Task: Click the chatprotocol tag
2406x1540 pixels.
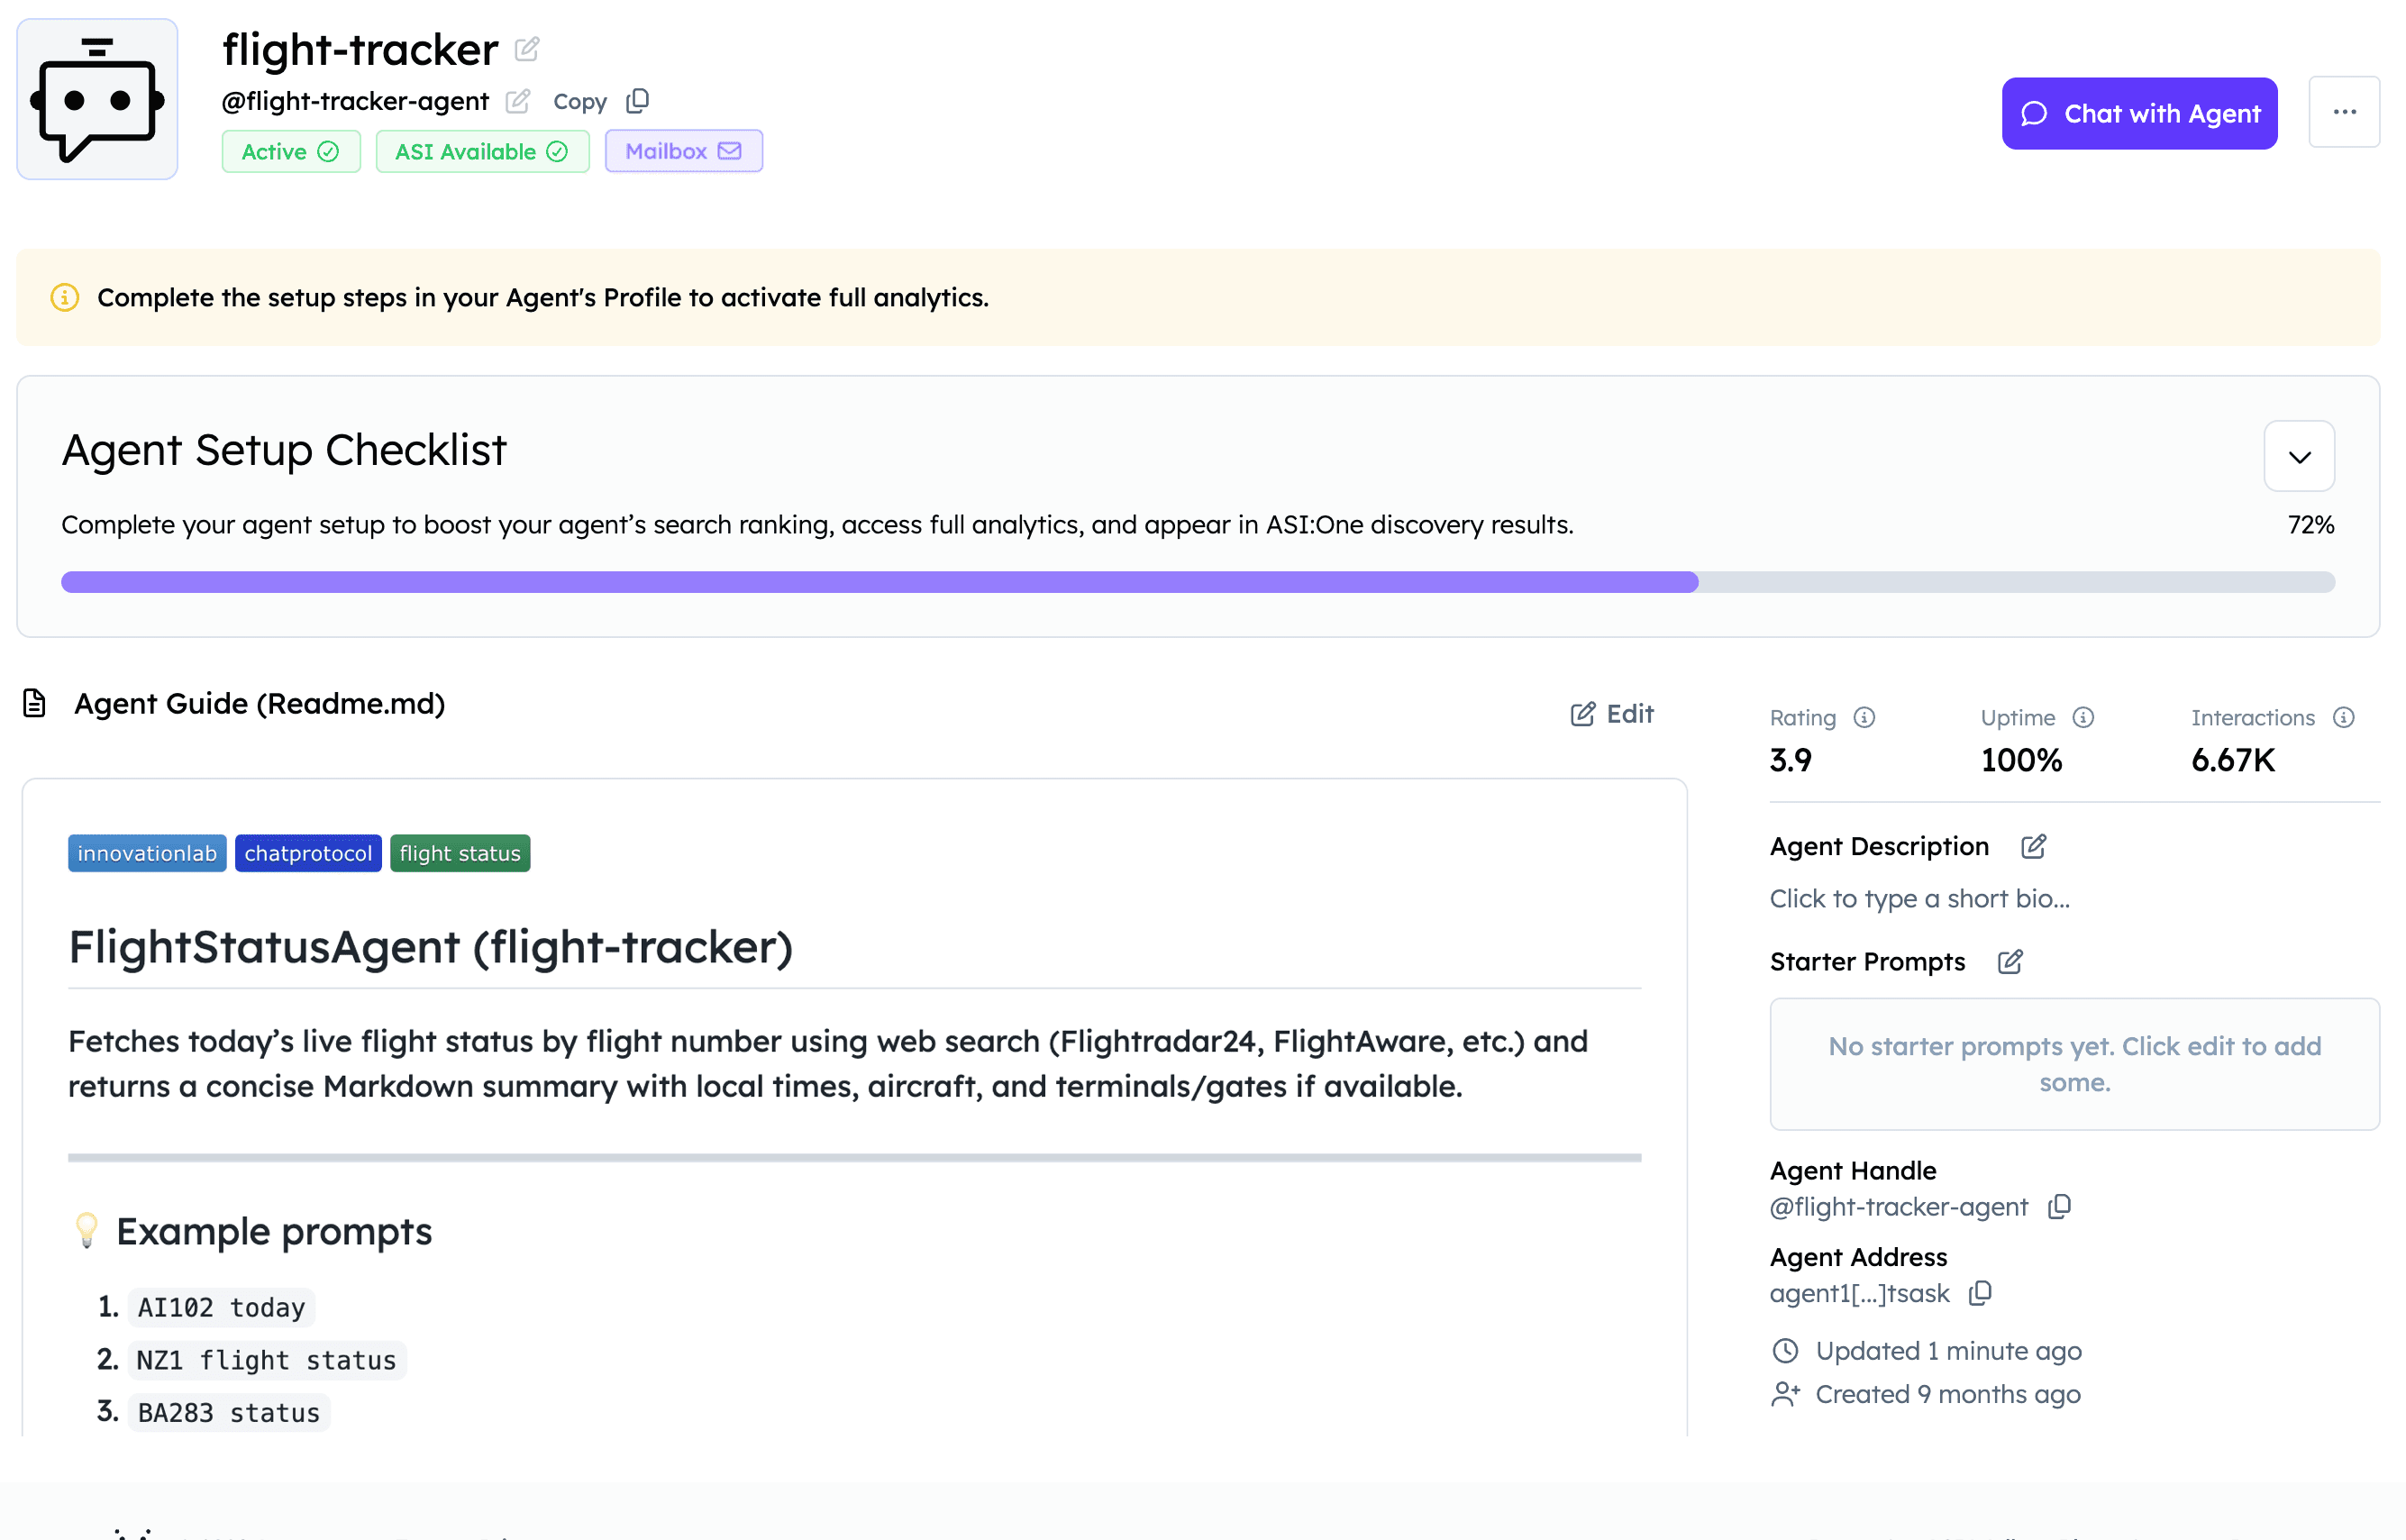Action: (308, 853)
